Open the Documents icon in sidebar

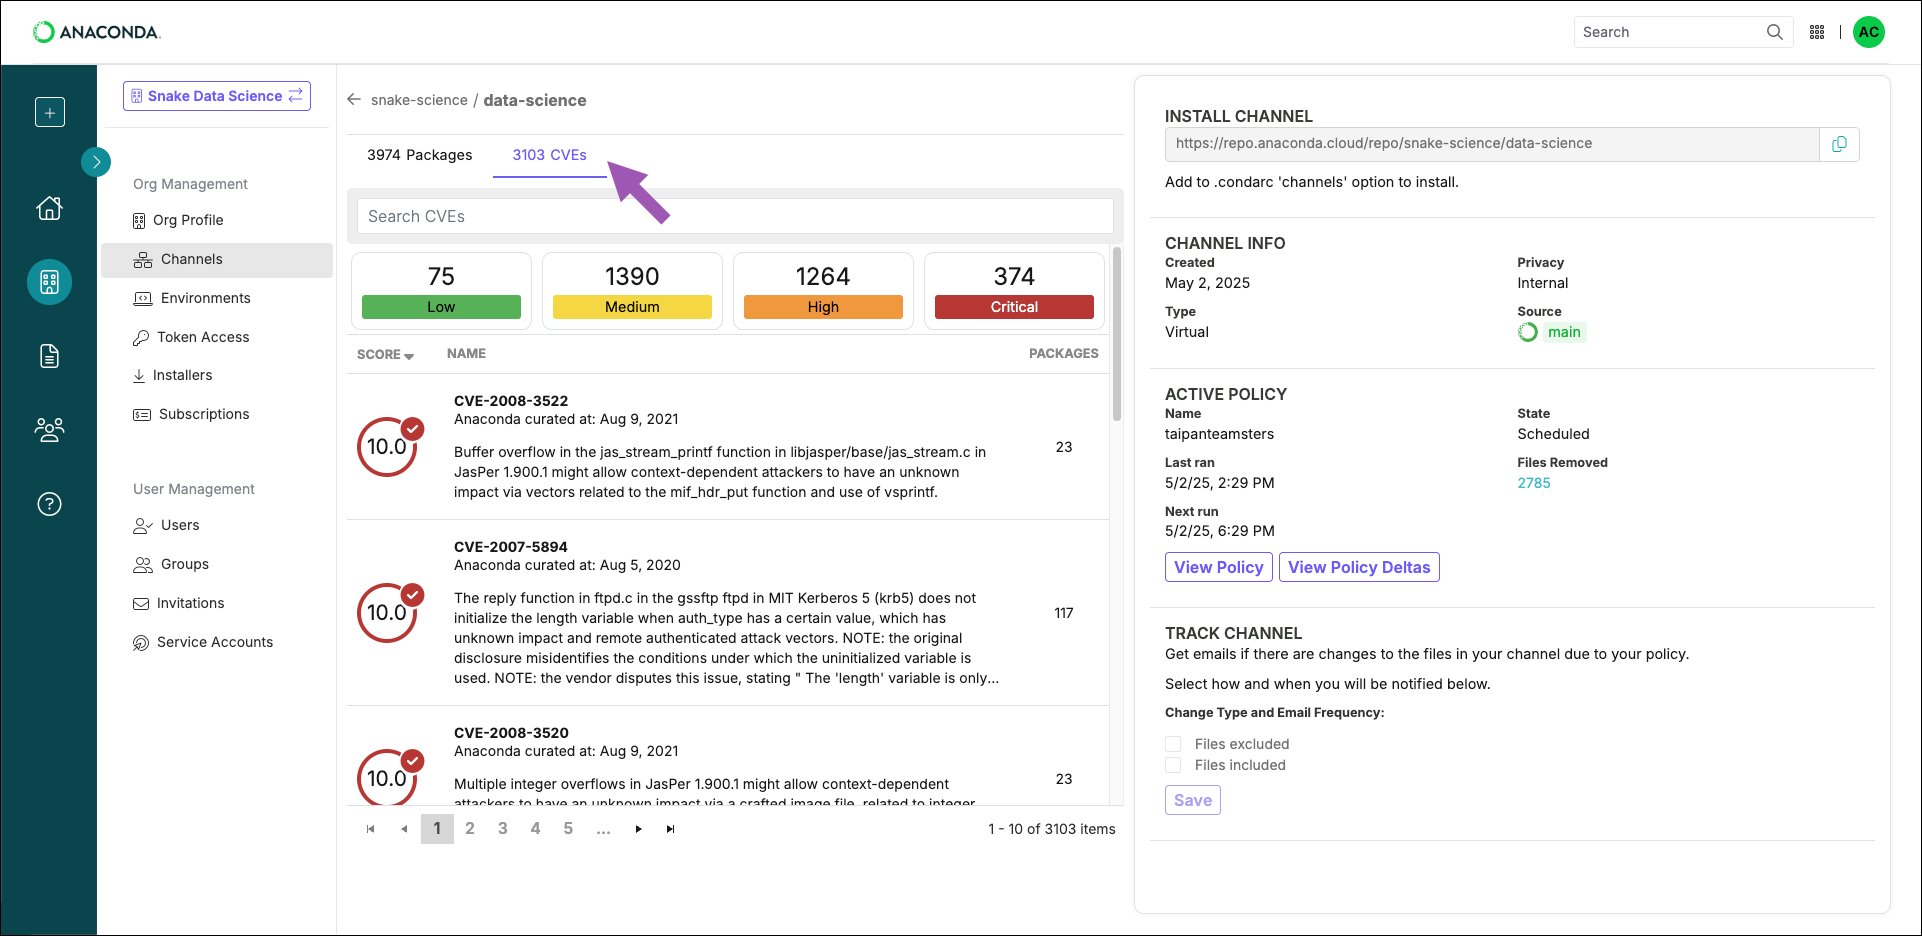[50, 355]
